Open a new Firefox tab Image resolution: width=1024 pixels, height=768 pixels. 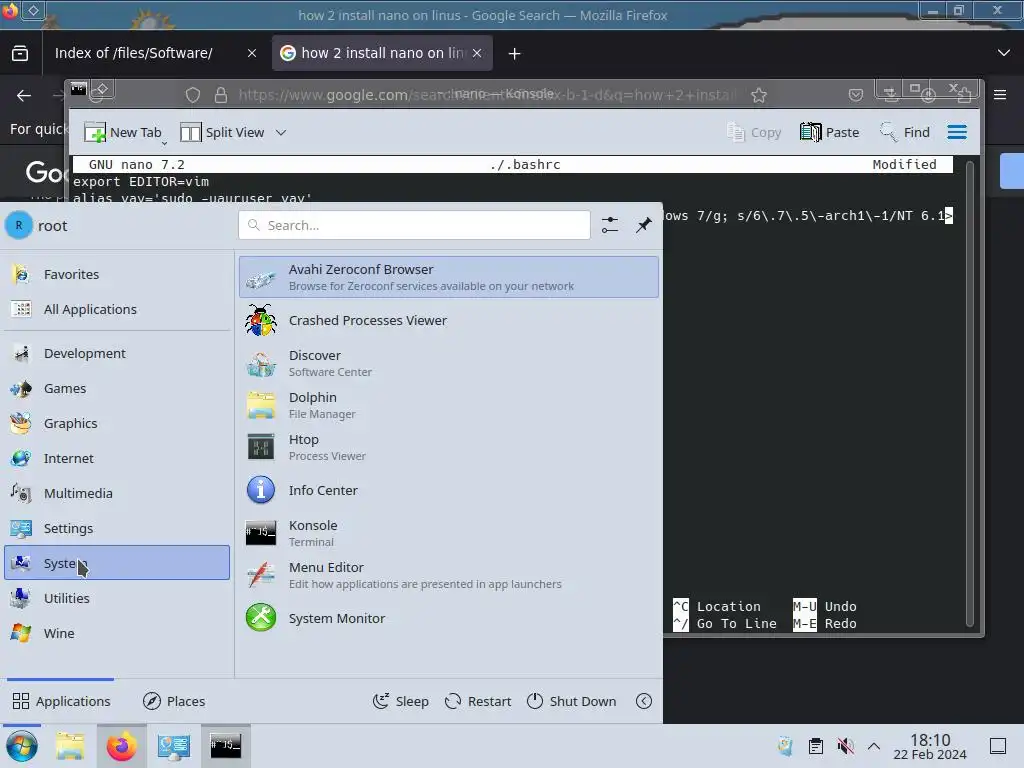click(515, 54)
